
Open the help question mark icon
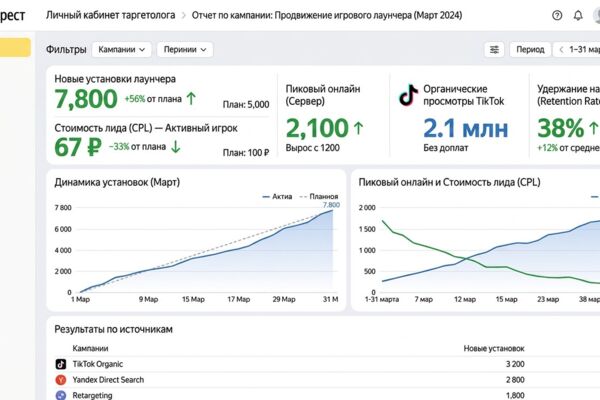click(x=557, y=15)
